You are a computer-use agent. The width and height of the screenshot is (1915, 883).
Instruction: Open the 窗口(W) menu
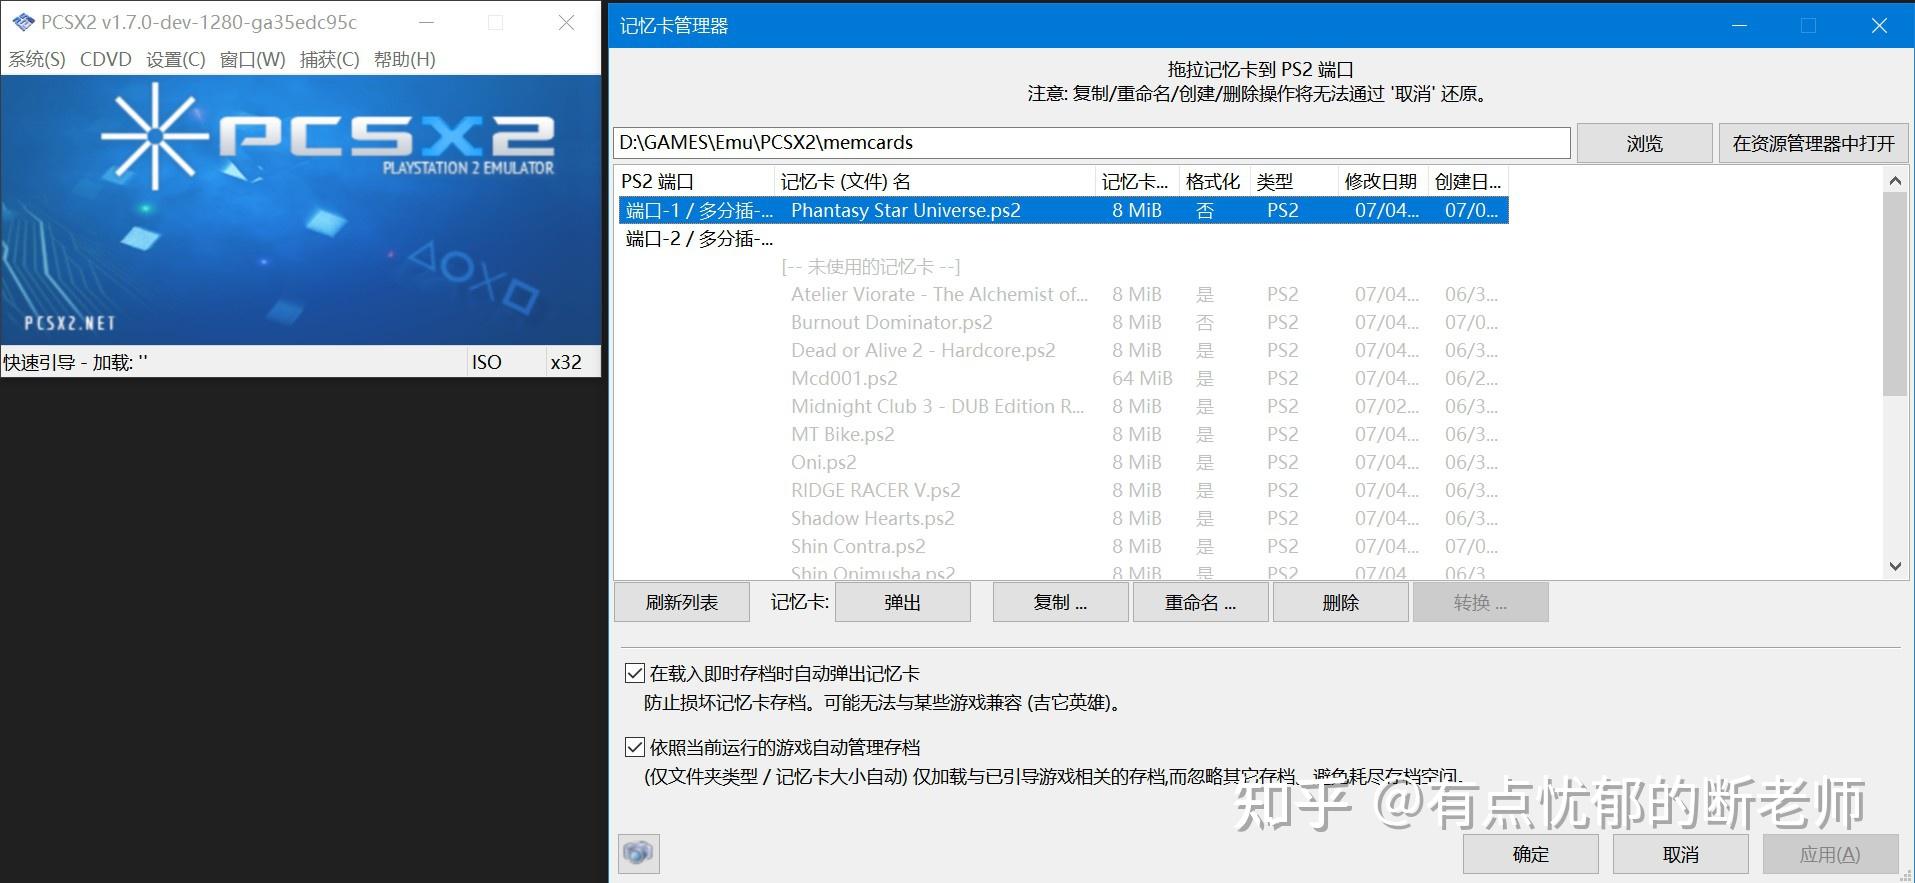[x=253, y=59]
